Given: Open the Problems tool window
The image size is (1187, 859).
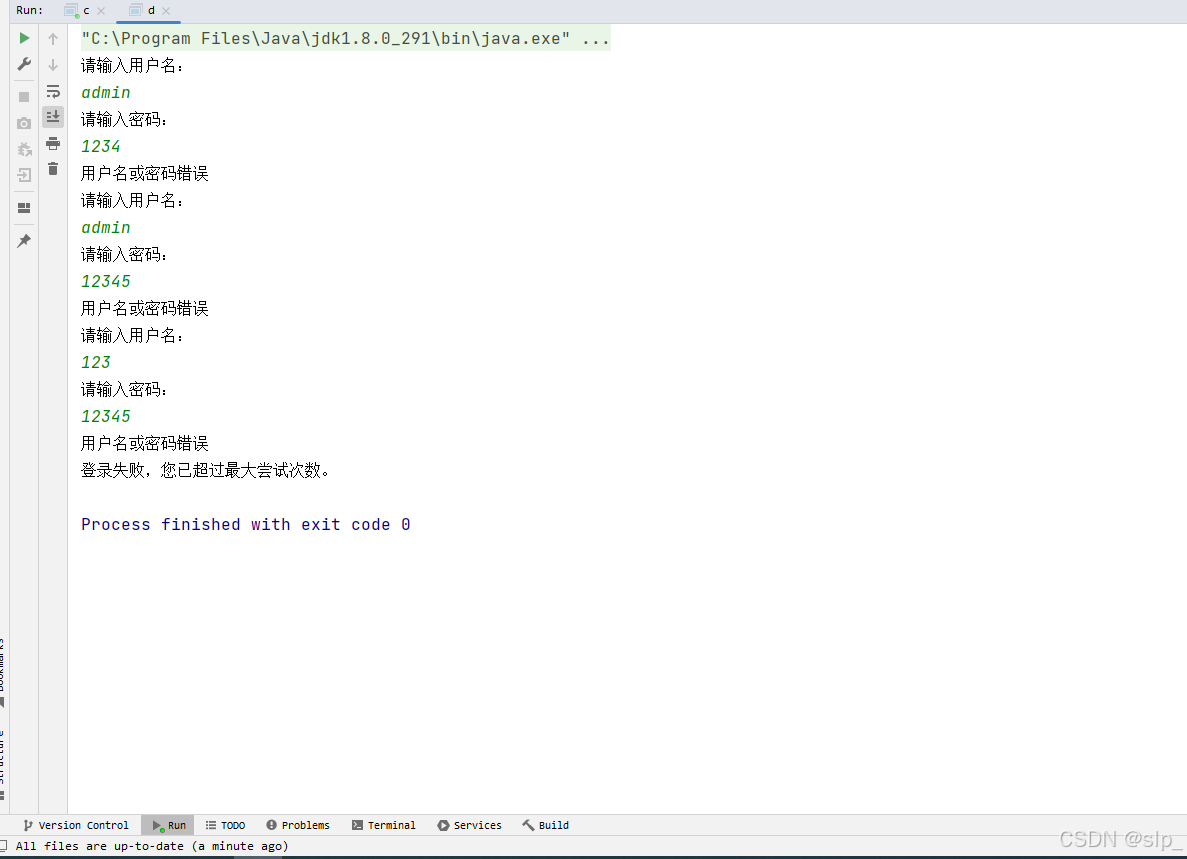Looking at the screenshot, I should (x=298, y=825).
